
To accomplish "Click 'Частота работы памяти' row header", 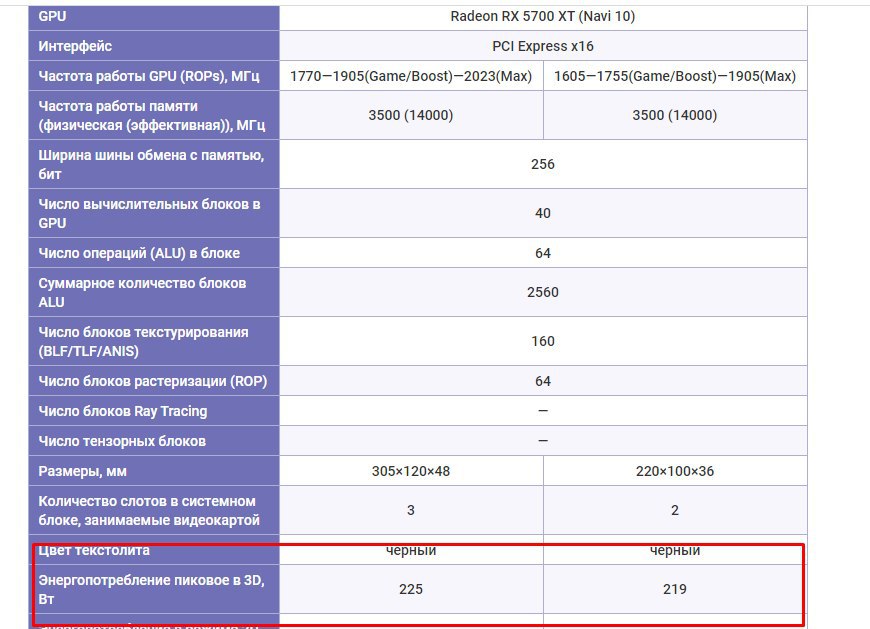I will pyautogui.click(x=154, y=115).
